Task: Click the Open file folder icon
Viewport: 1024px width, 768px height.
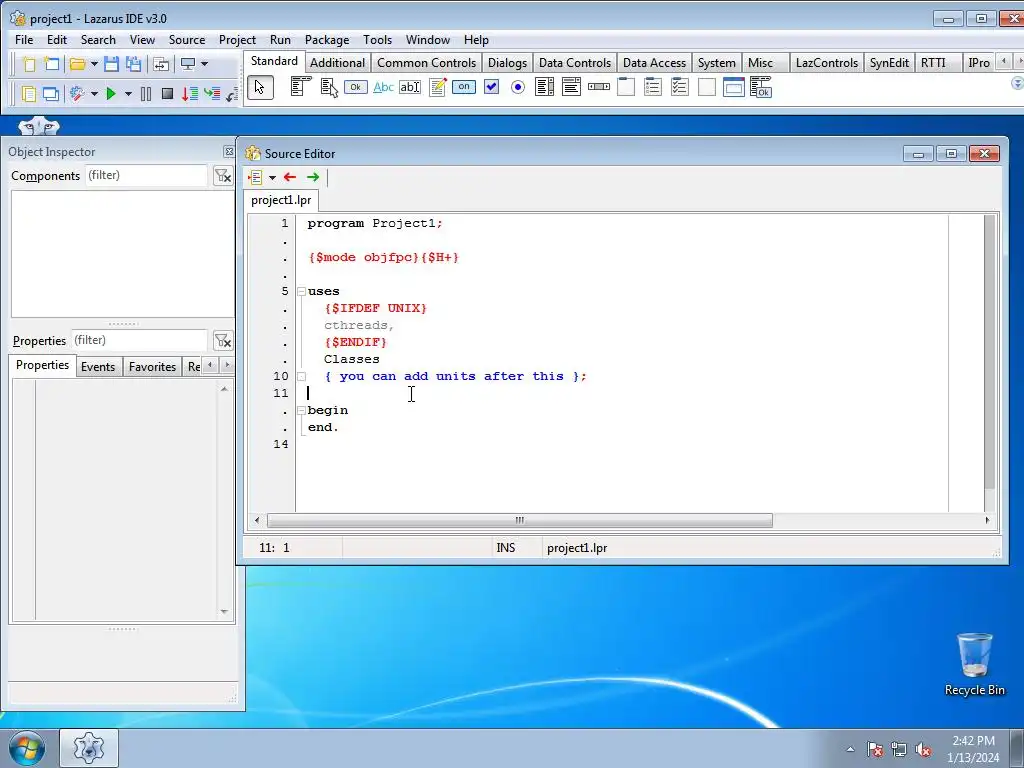Action: pos(78,64)
